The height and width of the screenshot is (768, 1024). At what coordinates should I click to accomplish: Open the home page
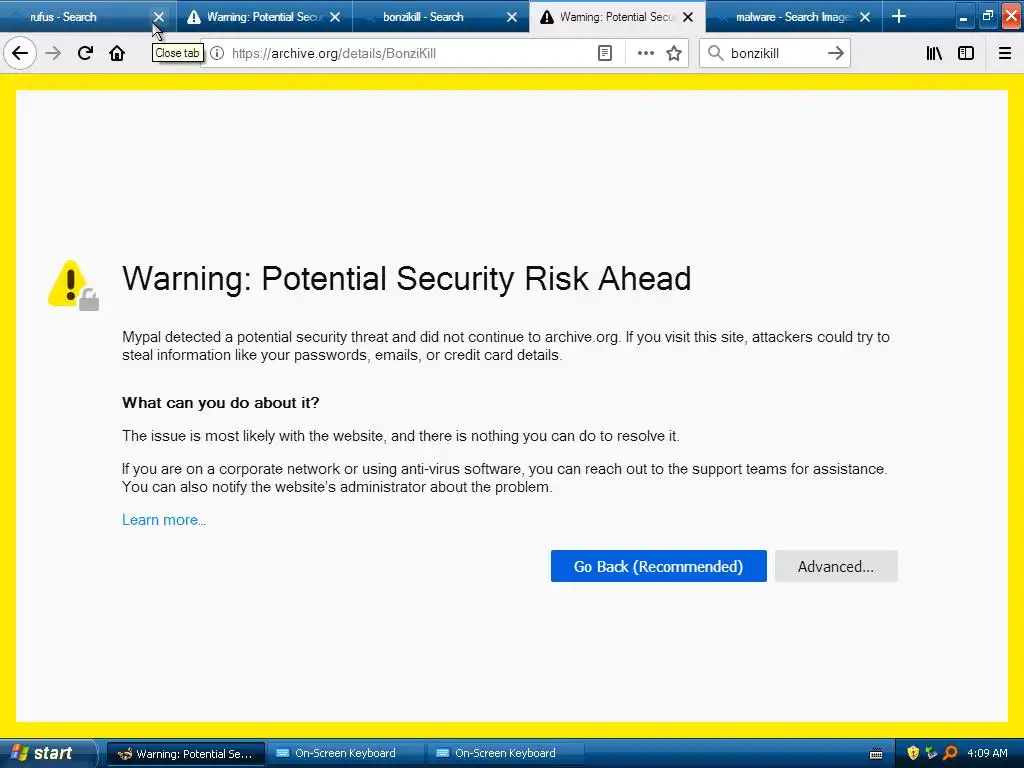tap(117, 54)
